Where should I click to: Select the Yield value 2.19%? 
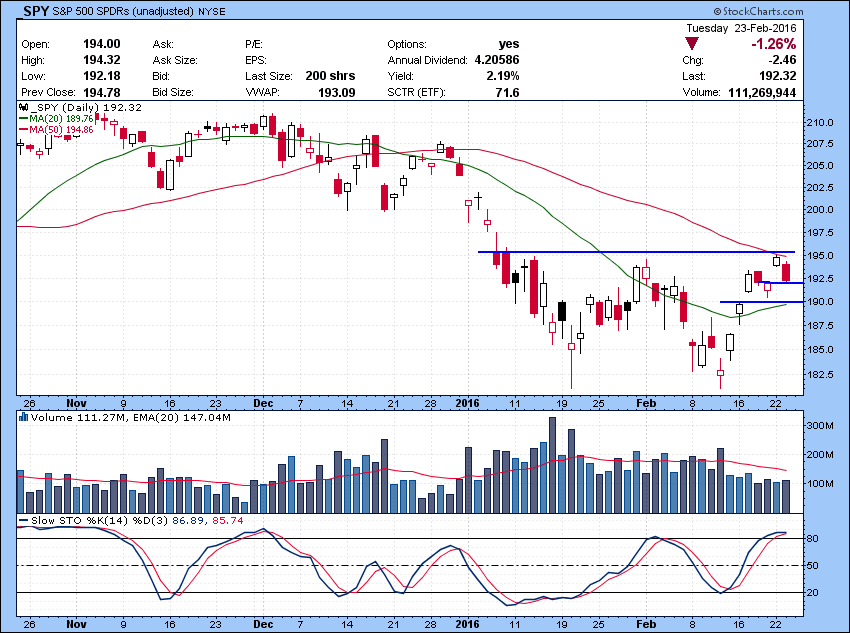(503, 76)
